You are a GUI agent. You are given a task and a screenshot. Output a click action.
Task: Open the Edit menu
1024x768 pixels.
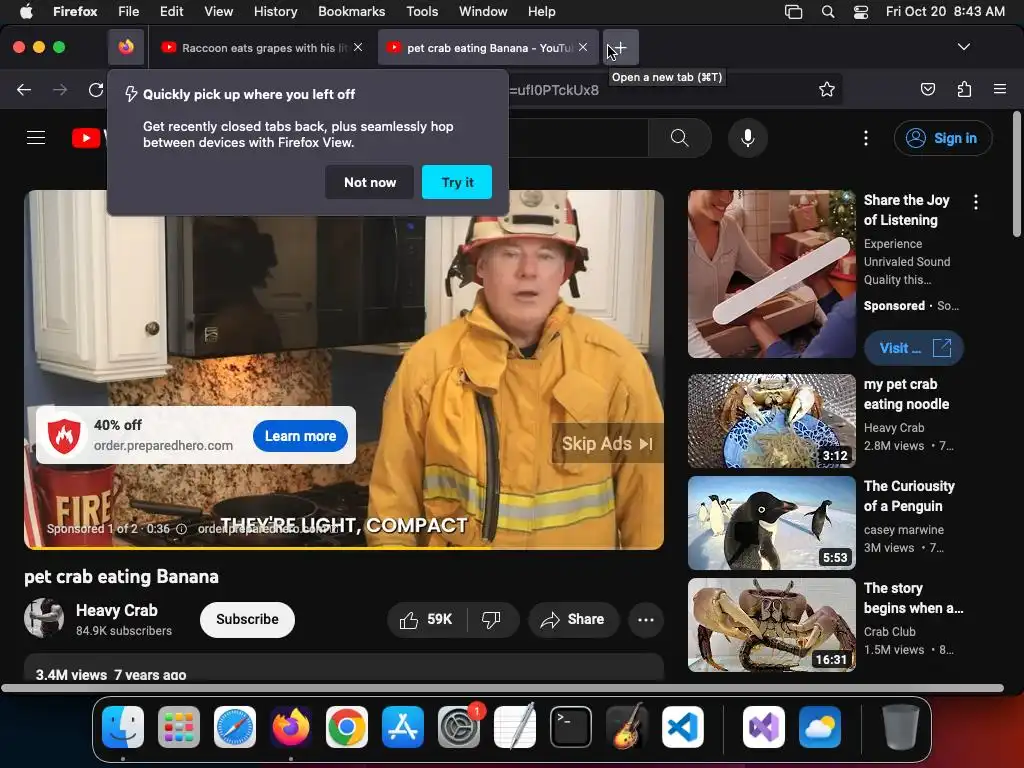171,11
